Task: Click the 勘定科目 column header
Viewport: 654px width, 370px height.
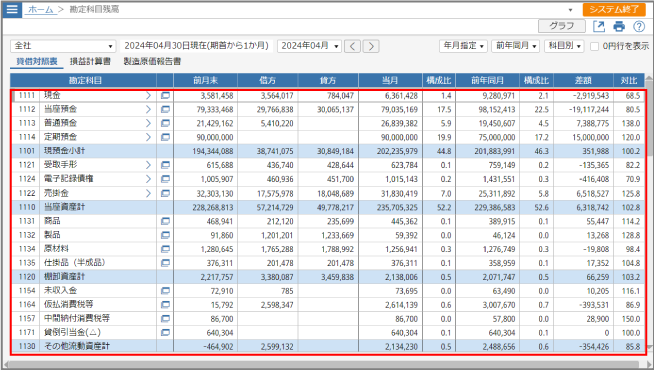Action: 83,81
